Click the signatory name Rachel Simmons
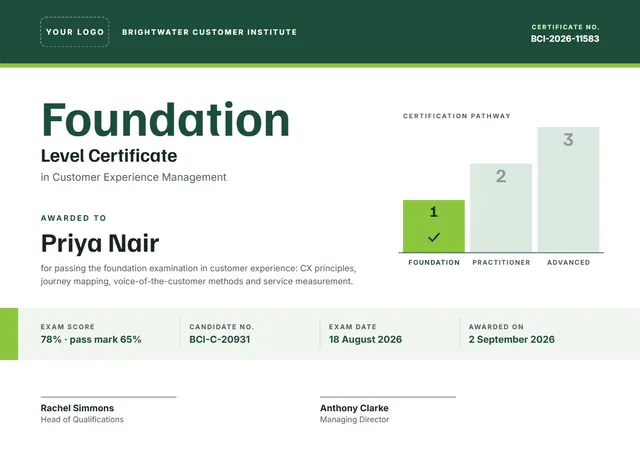Viewport: 640px width, 453px height. [x=77, y=408]
